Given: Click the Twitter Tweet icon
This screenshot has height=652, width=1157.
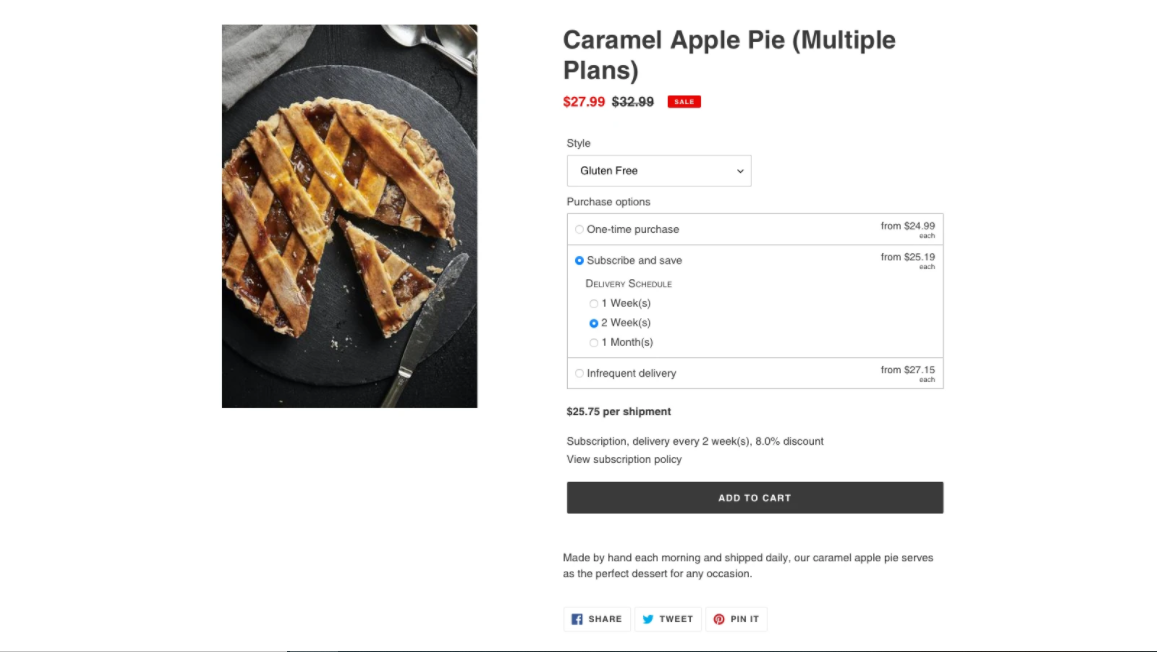Looking at the screenshot, I should [x=648, y=619].
